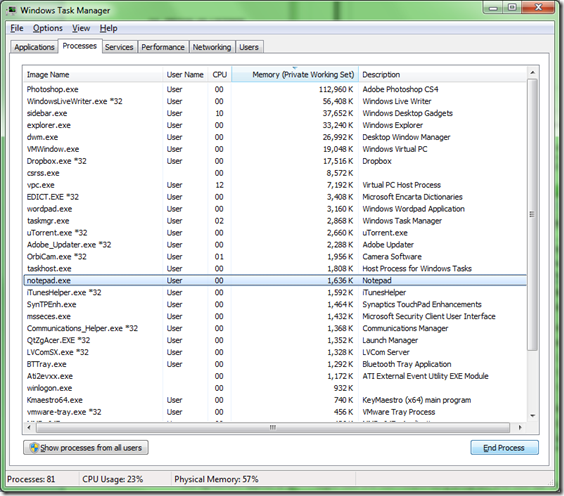Select the wordpad.exe process

[x=275, y=209]
